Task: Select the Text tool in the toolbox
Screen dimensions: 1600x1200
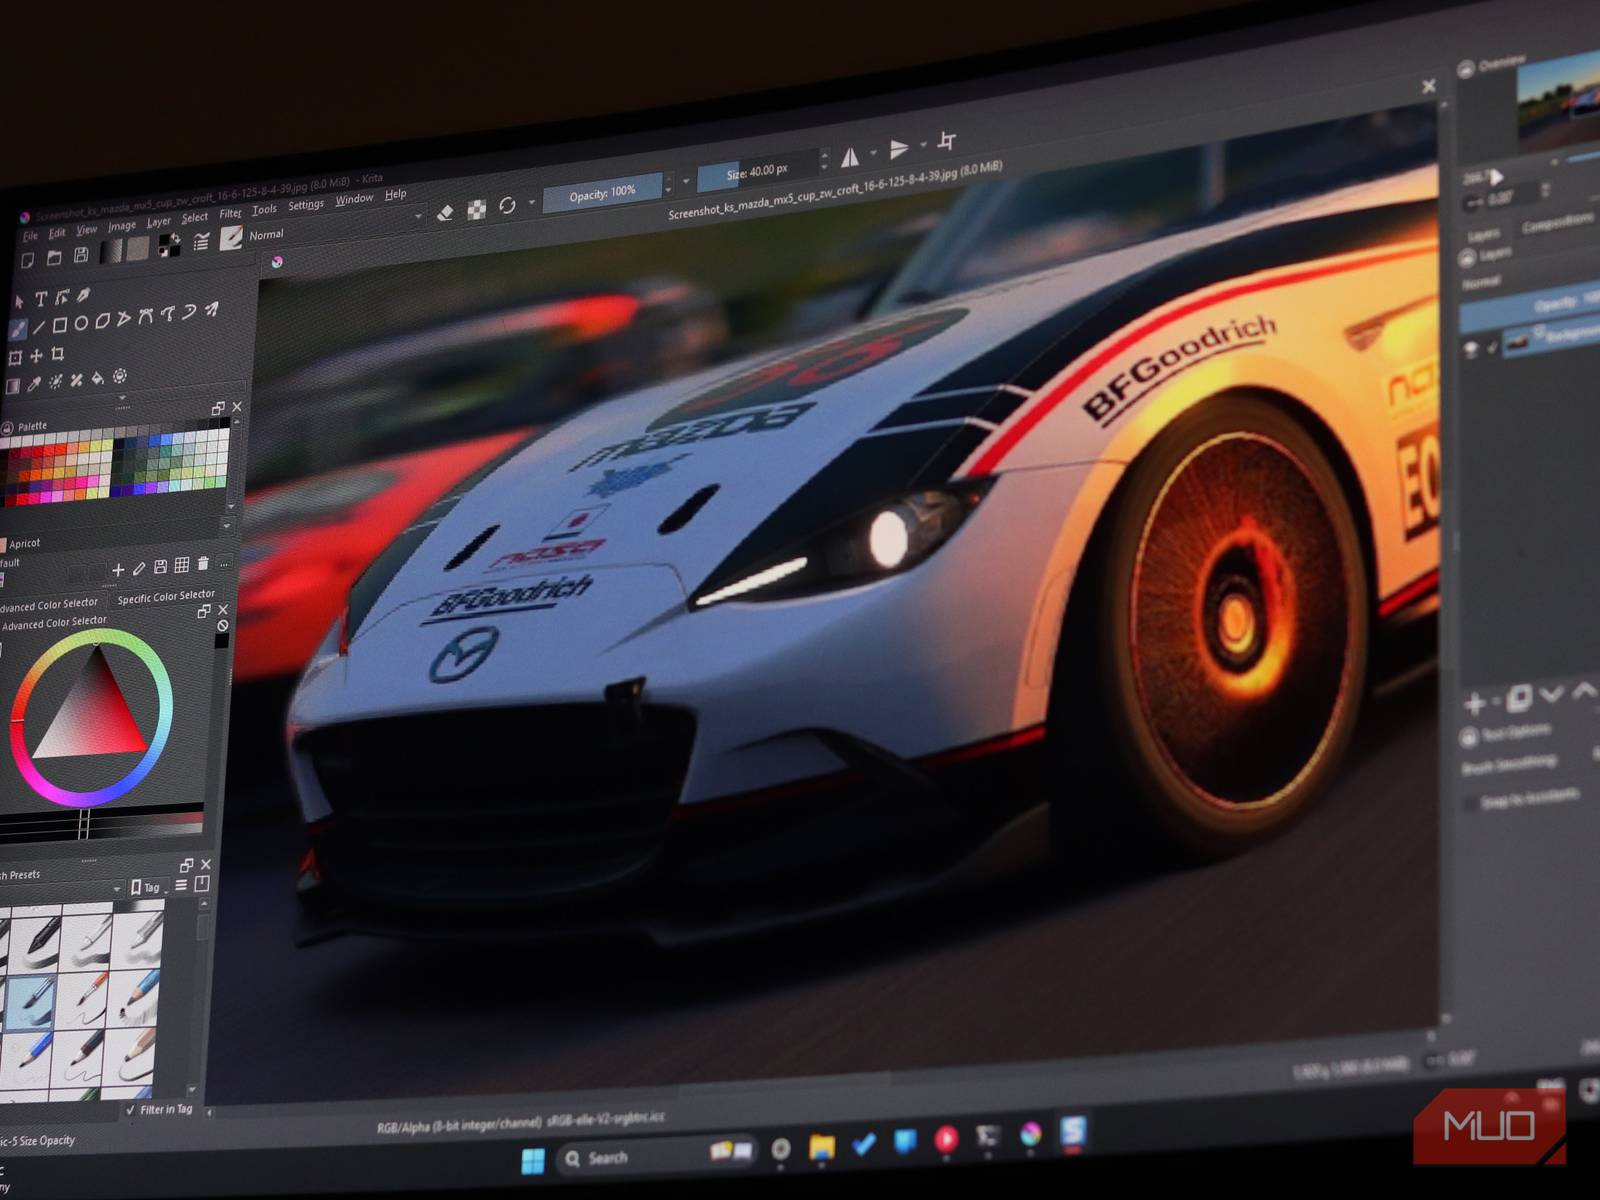Action: tap(42, 298)
